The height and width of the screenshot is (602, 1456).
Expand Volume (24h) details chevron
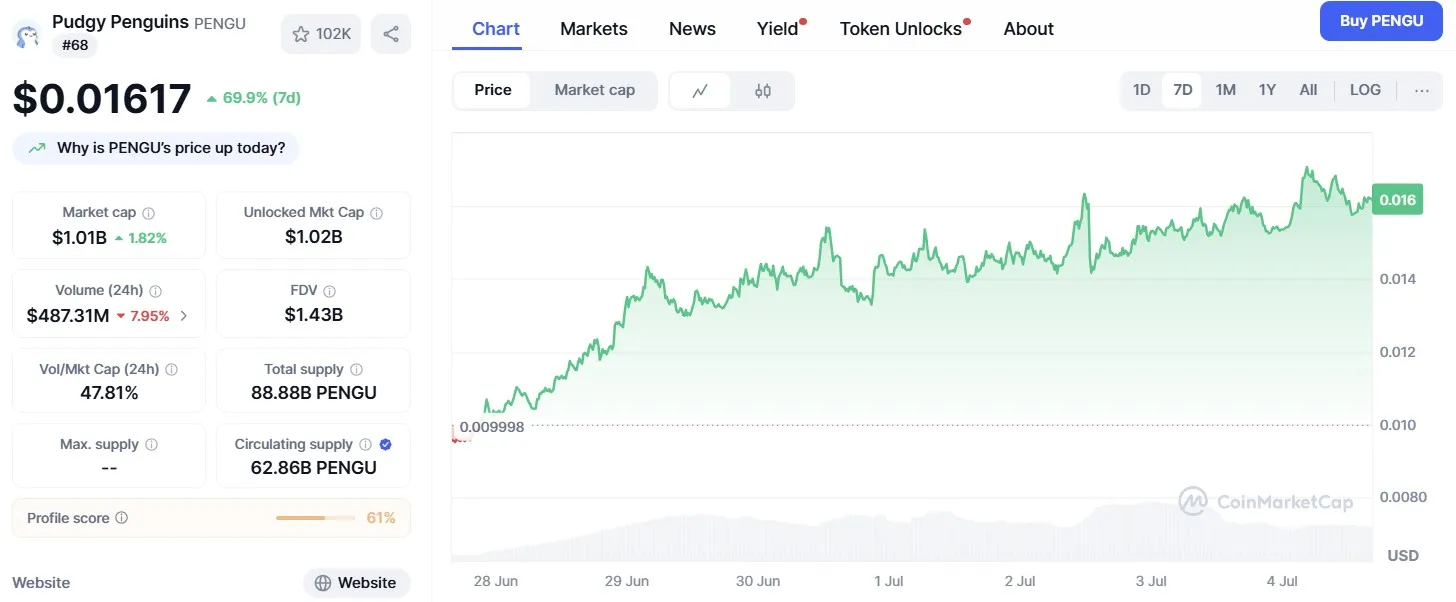pos(183,316)
